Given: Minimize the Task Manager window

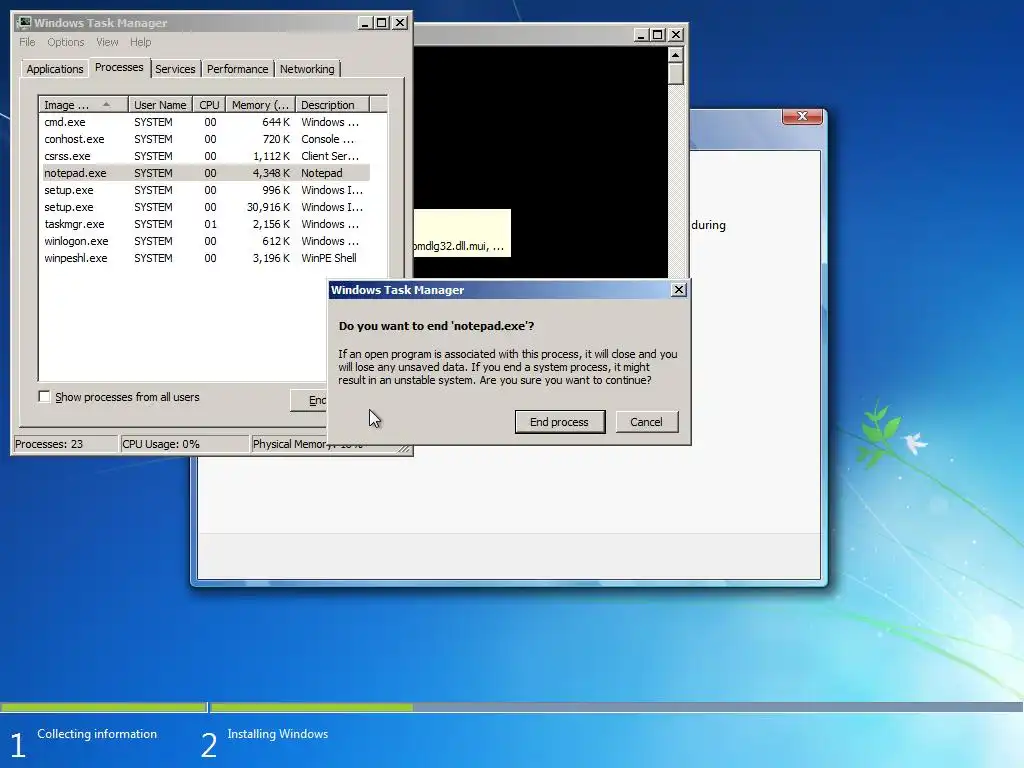Looking at the screenshot, I should pyautogui.click(x=365, y=23).
